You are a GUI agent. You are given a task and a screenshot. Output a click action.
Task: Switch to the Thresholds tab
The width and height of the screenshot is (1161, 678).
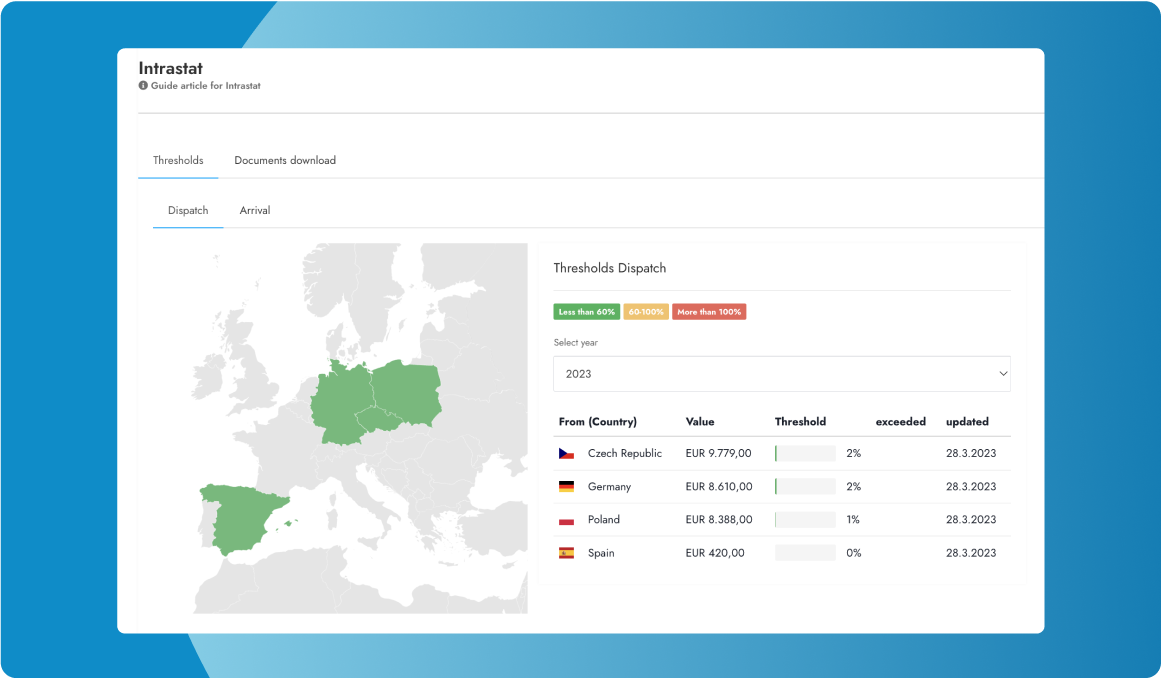[178, 161]
